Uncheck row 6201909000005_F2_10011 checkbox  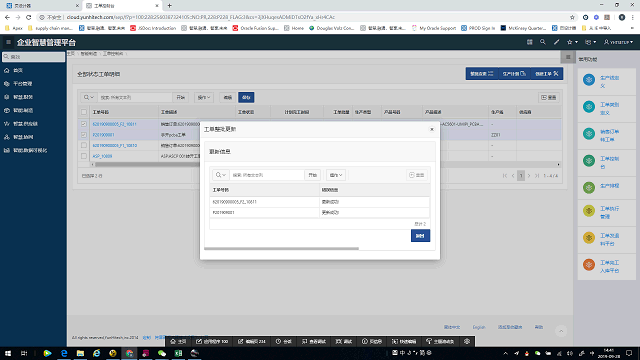click(84, 124)
